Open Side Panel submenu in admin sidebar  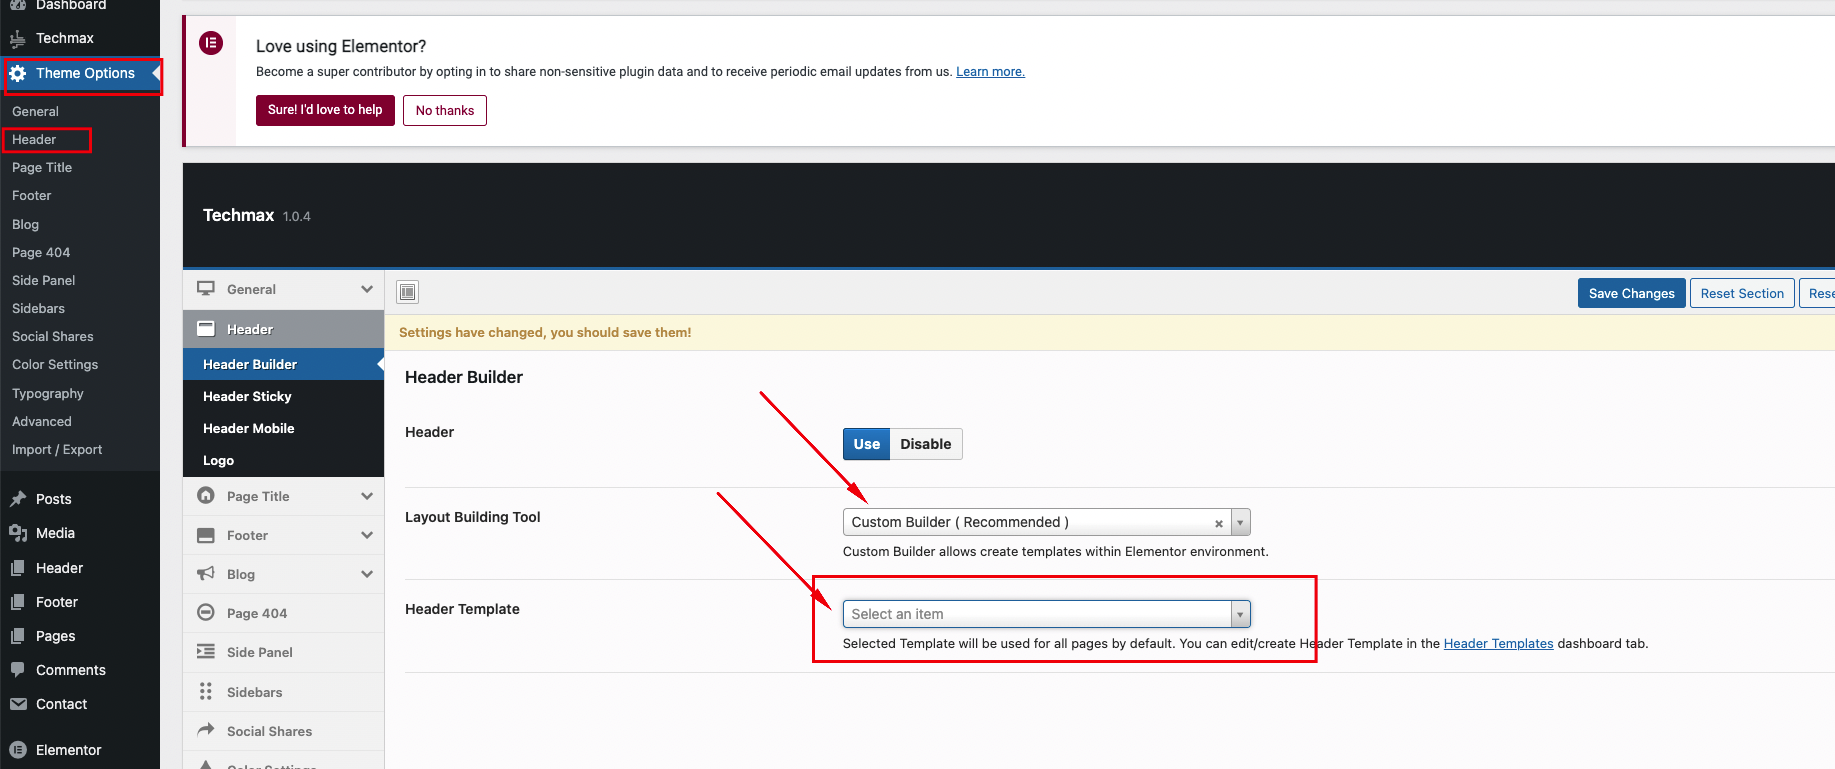[44, 280]
